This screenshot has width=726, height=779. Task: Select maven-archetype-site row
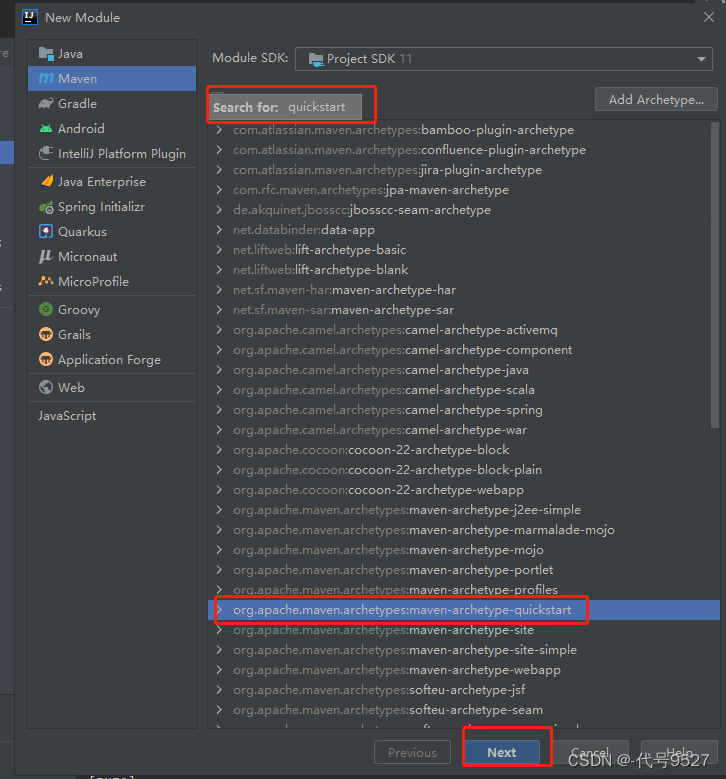464,630
